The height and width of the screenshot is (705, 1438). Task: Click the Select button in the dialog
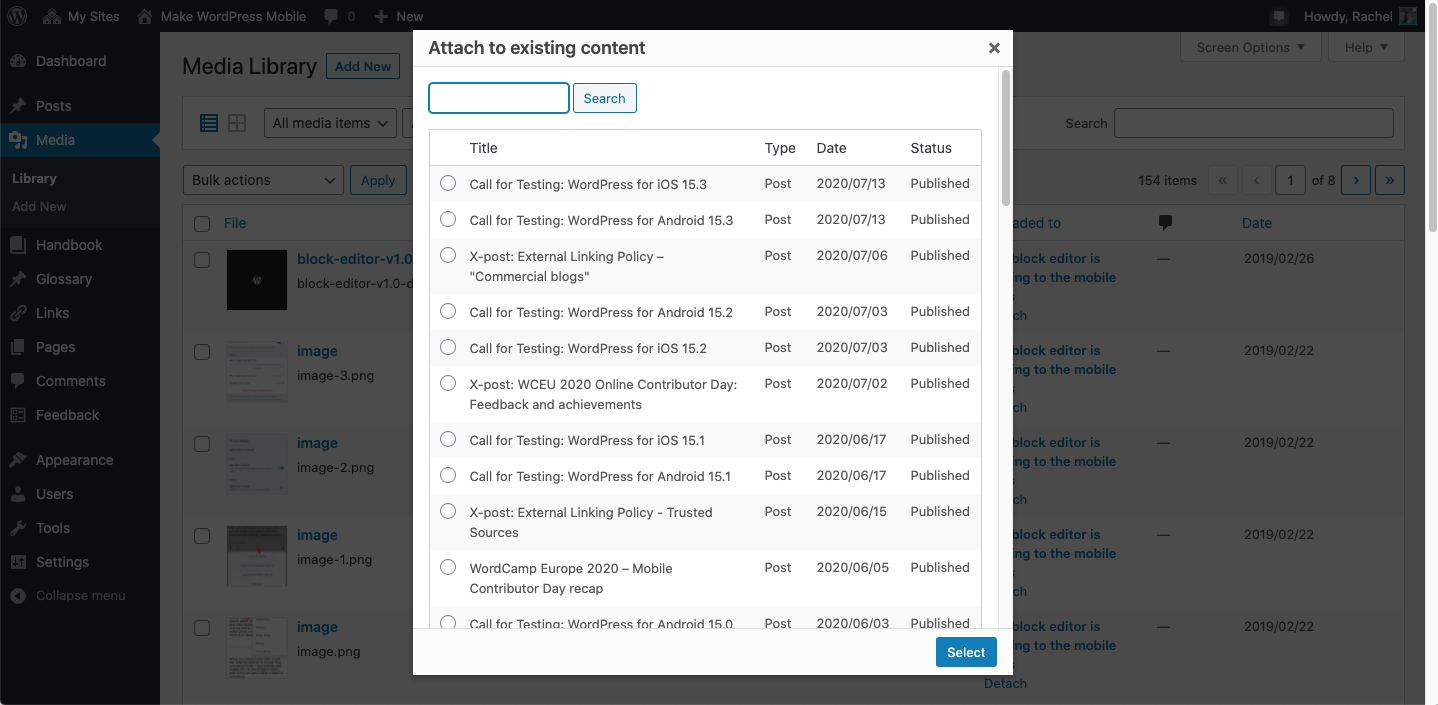966,652
